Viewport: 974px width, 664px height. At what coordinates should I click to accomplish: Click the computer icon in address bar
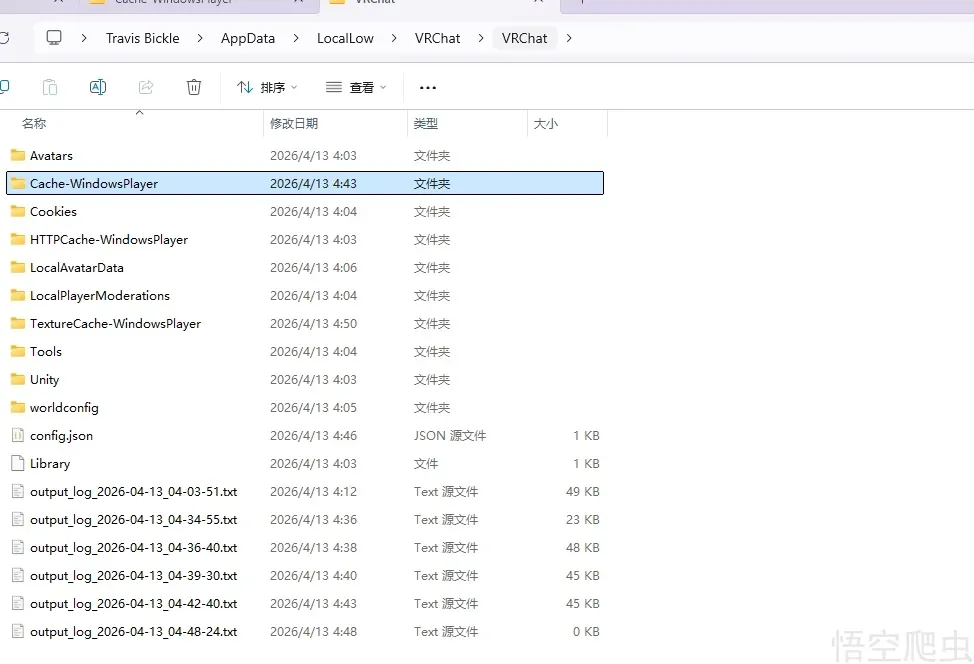click(54, 38)
